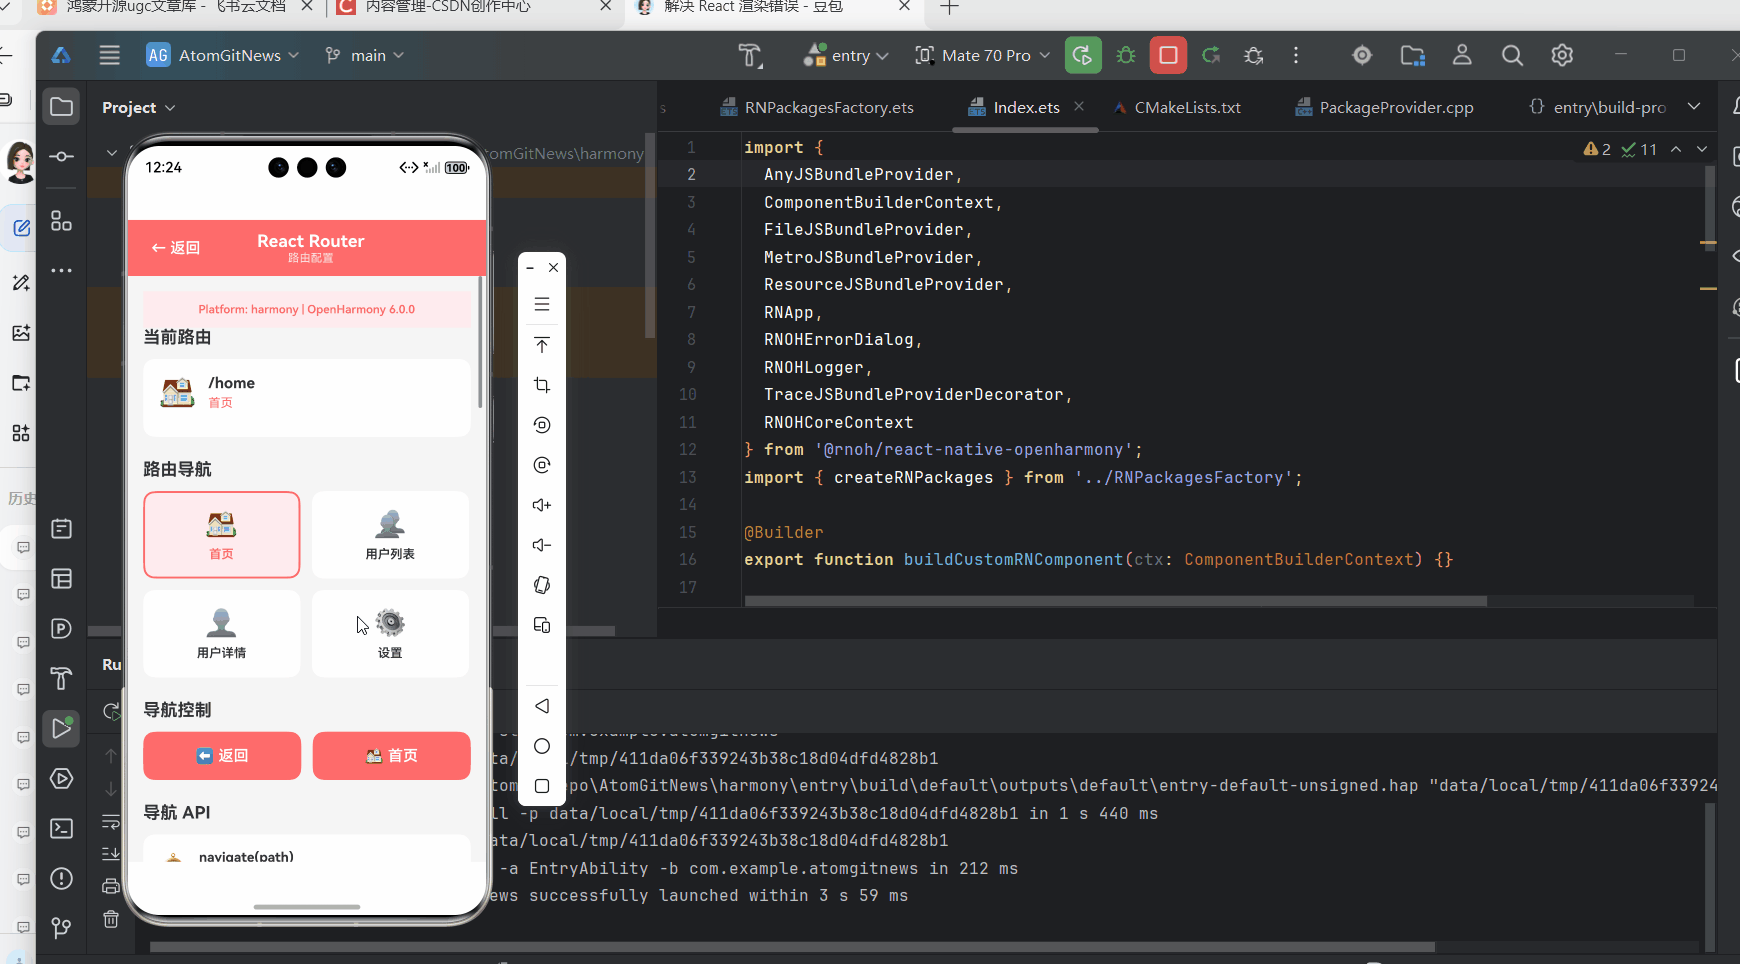Viewport: 1740px width, 964px height.
Task: Click the @Builder decorator text
Action: coord(783,533)
